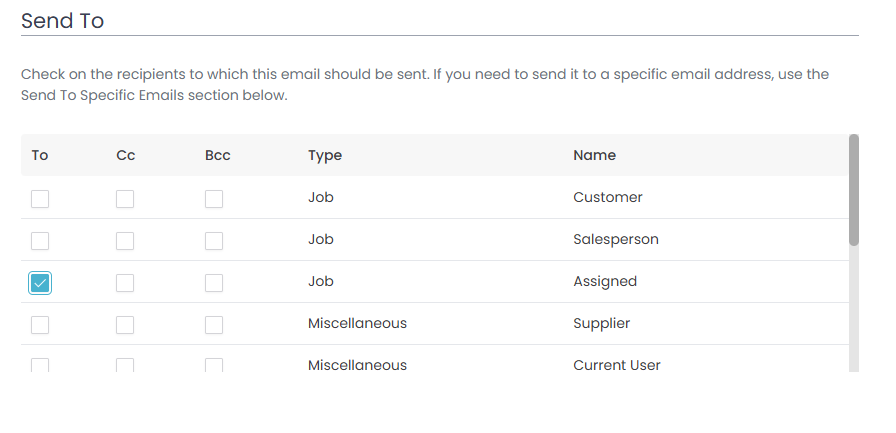Image resolution: width=896 pixels, height=433 pixels.
Task: Check Cc box for Customer
Action: [x=125, y=199]
